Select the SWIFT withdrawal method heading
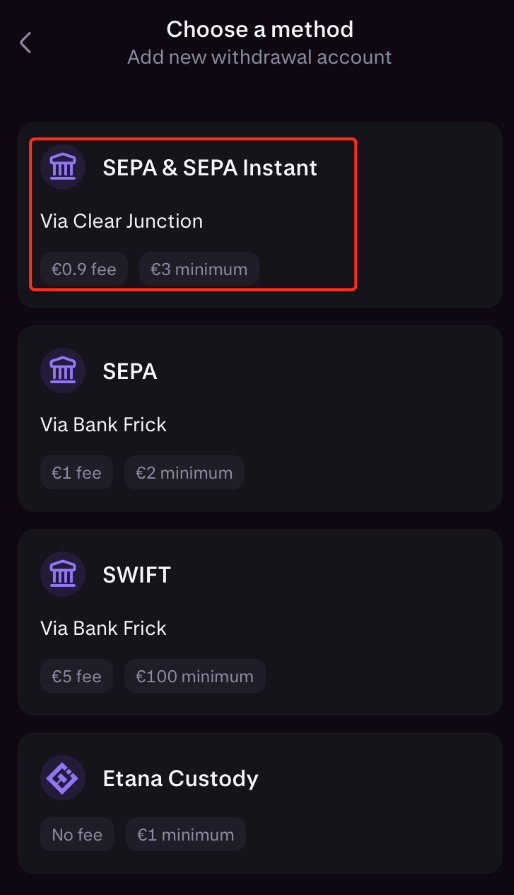The width and height of the screenshot is (514, 895). 137,575
